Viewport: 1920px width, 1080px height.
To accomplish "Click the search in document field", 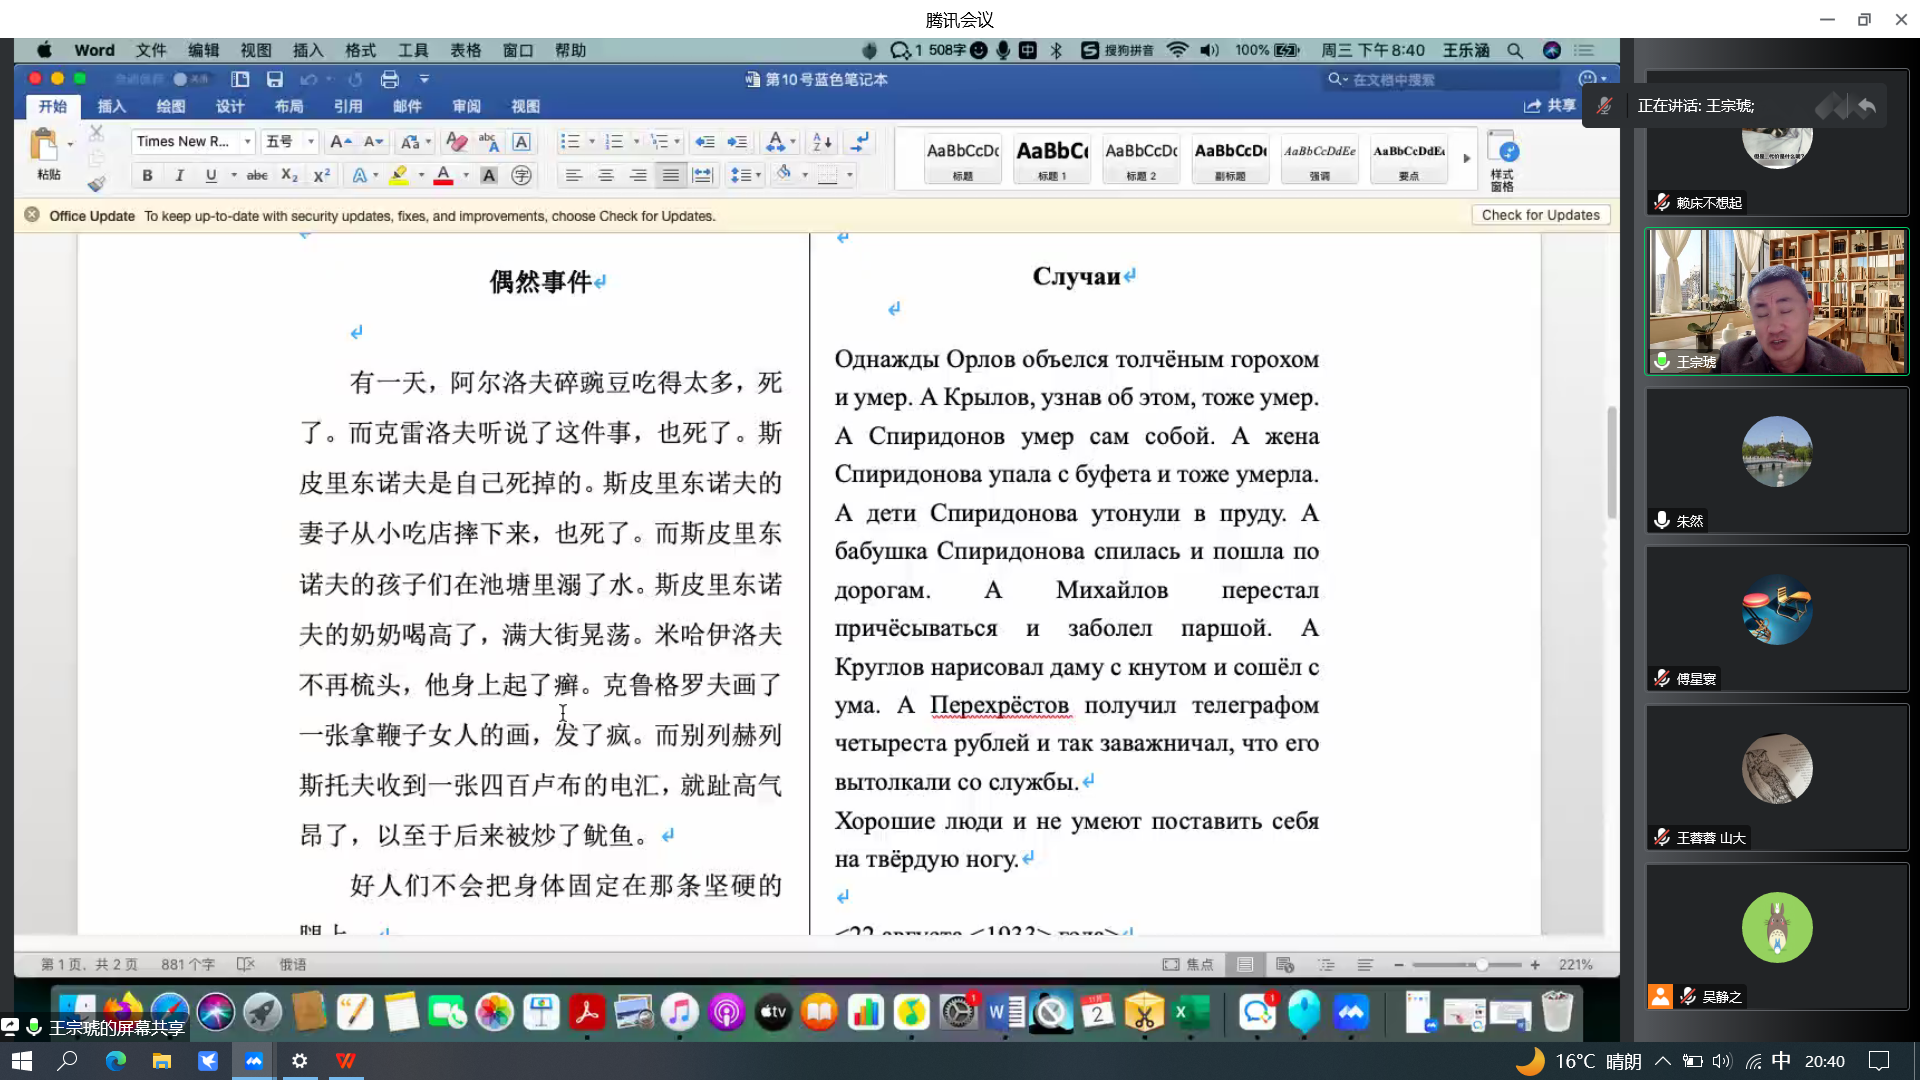I will click(1440, 79).
